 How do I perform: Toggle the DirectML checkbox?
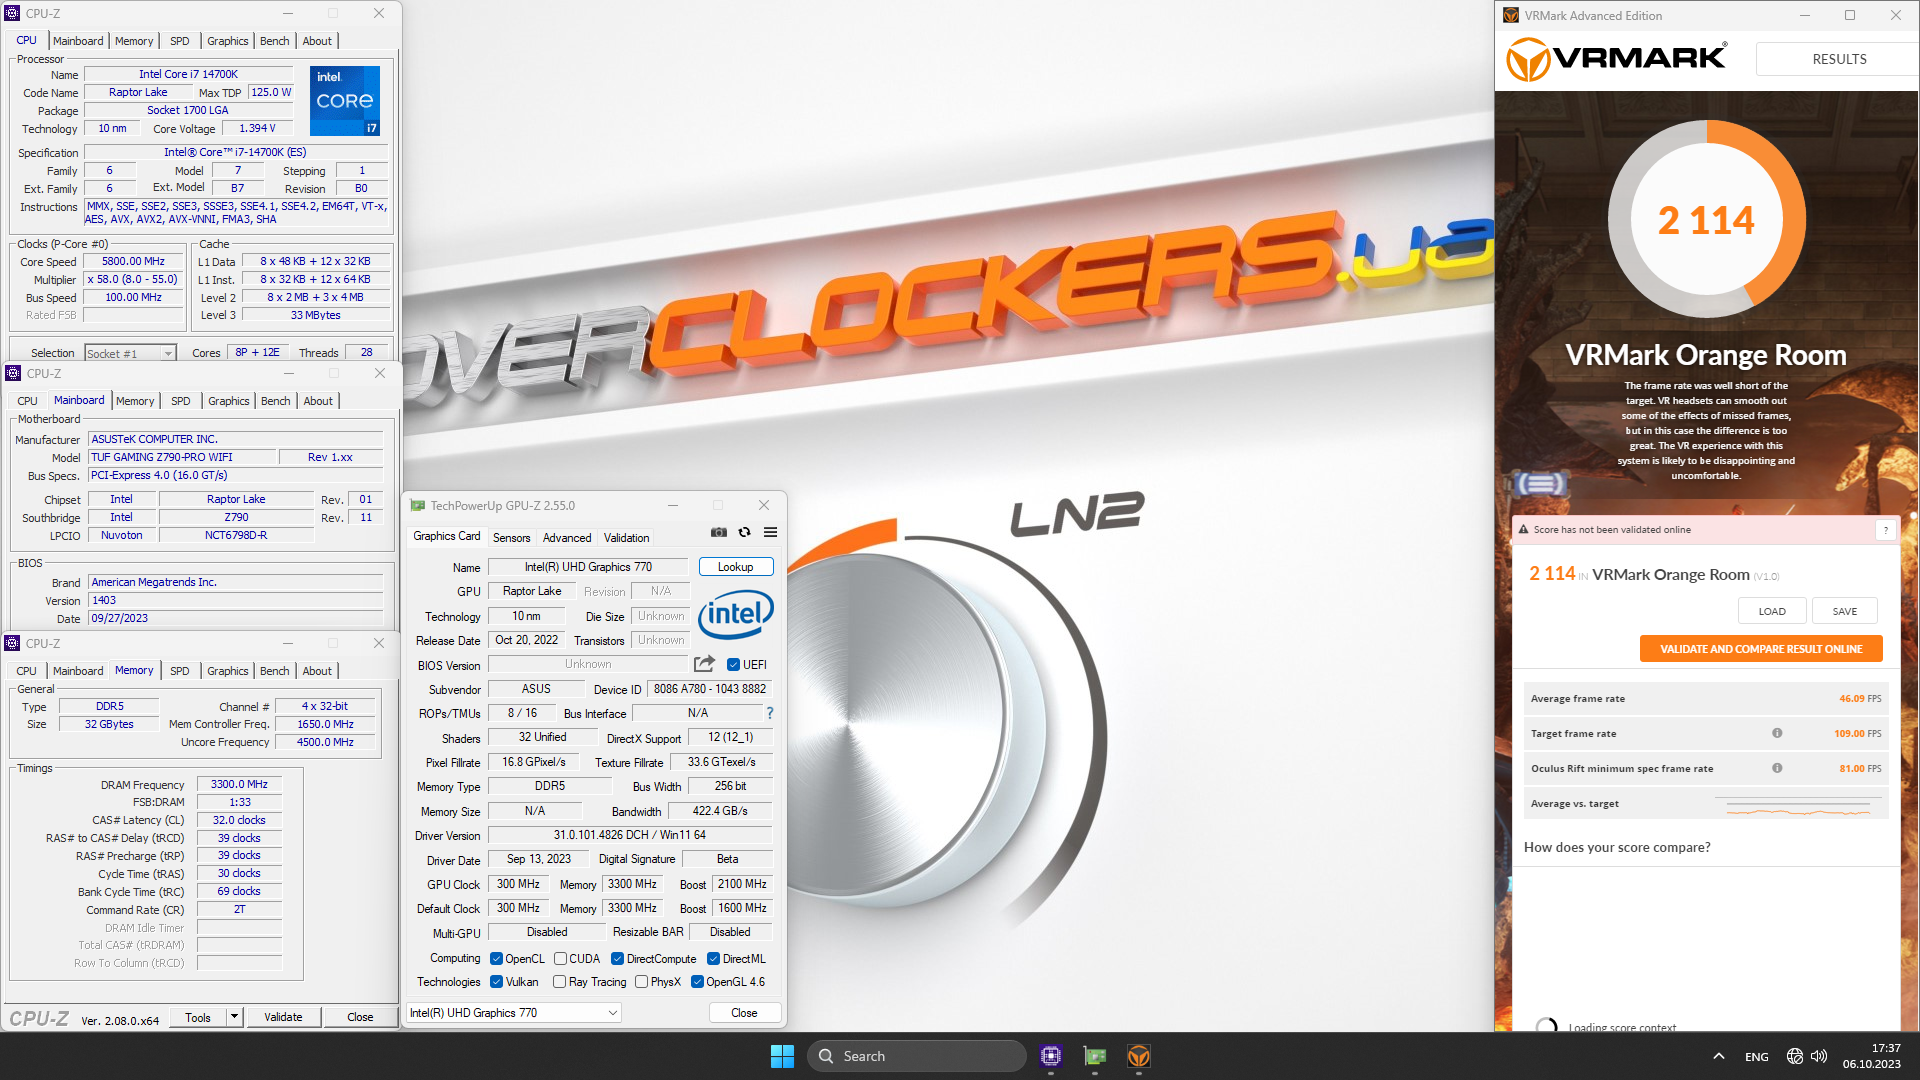click(x=713, y=958)
